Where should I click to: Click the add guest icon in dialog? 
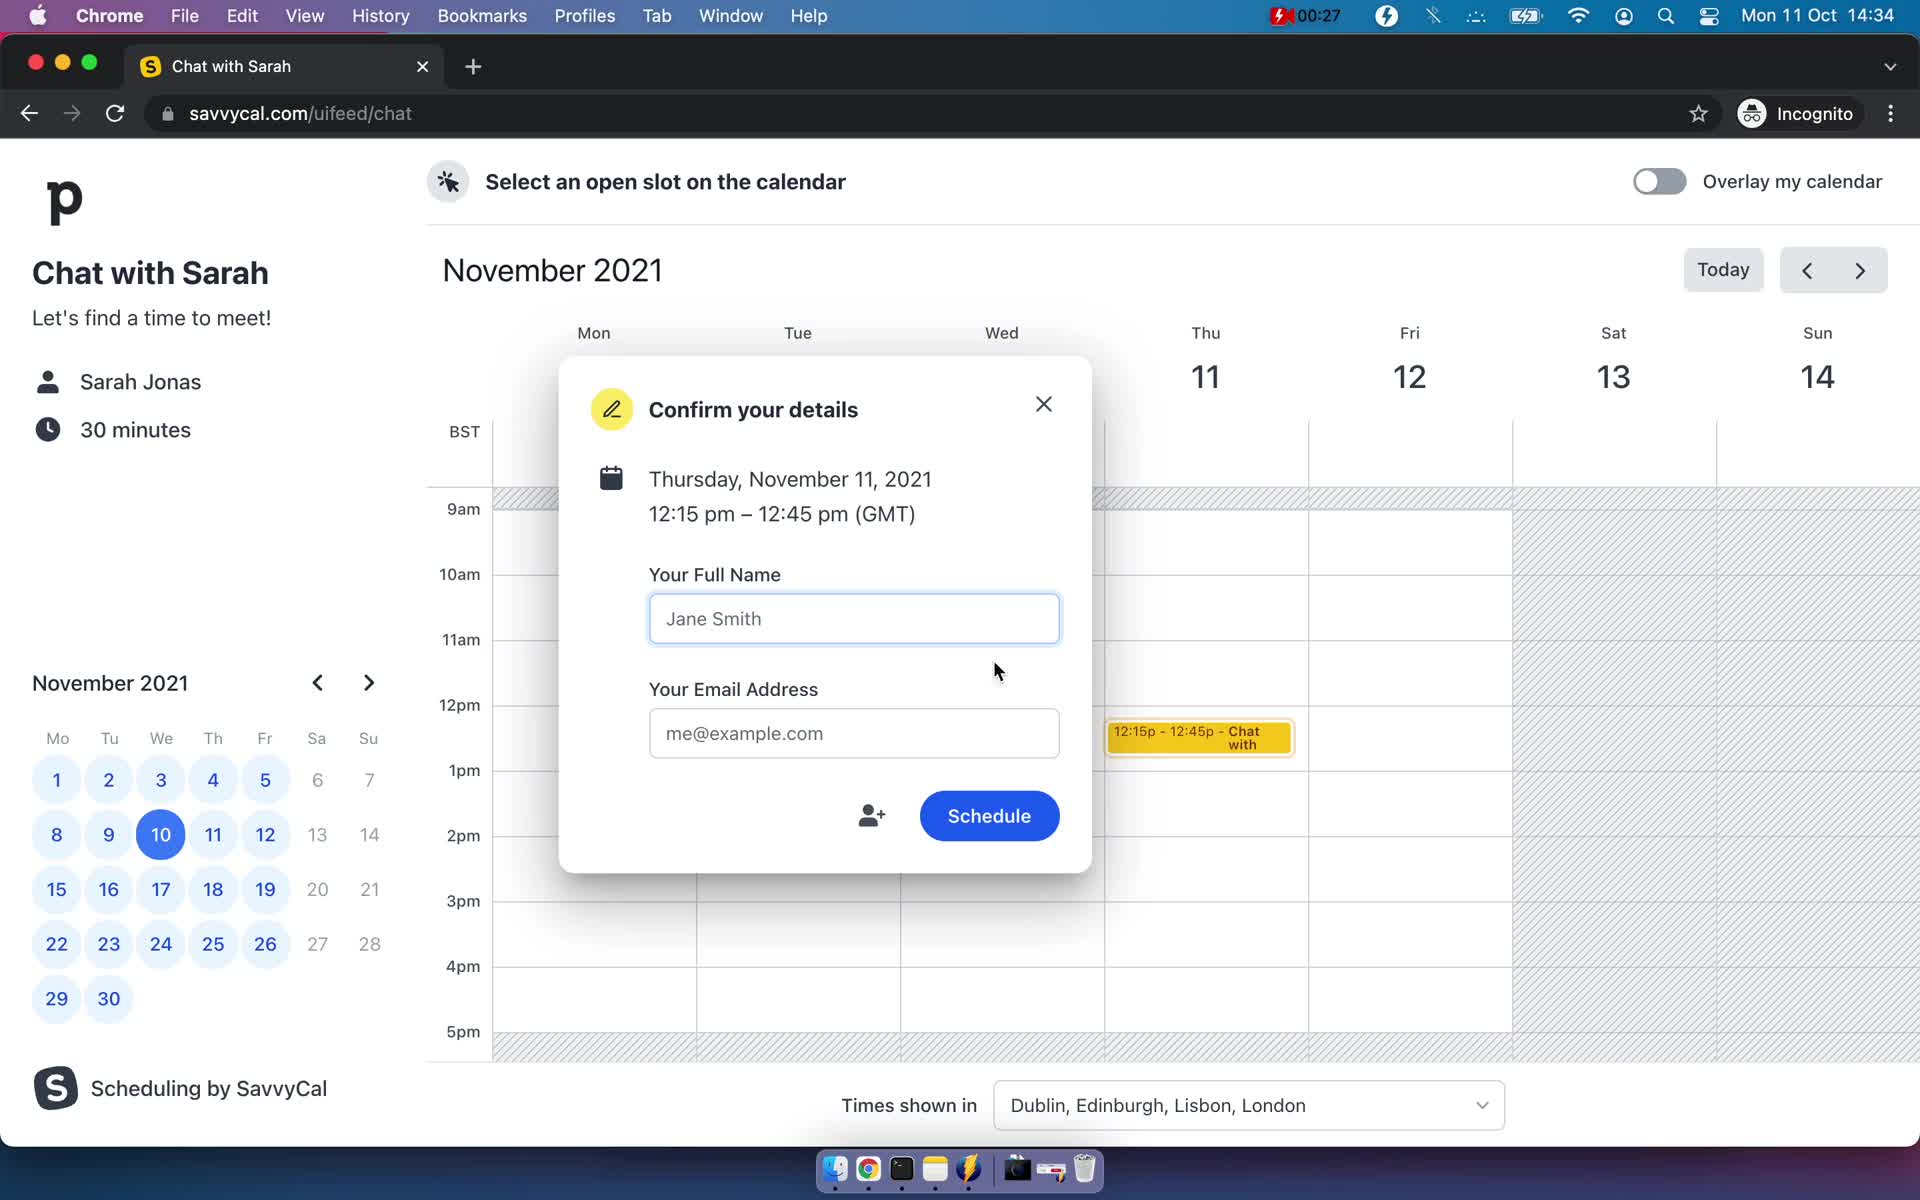pos(872,816)
